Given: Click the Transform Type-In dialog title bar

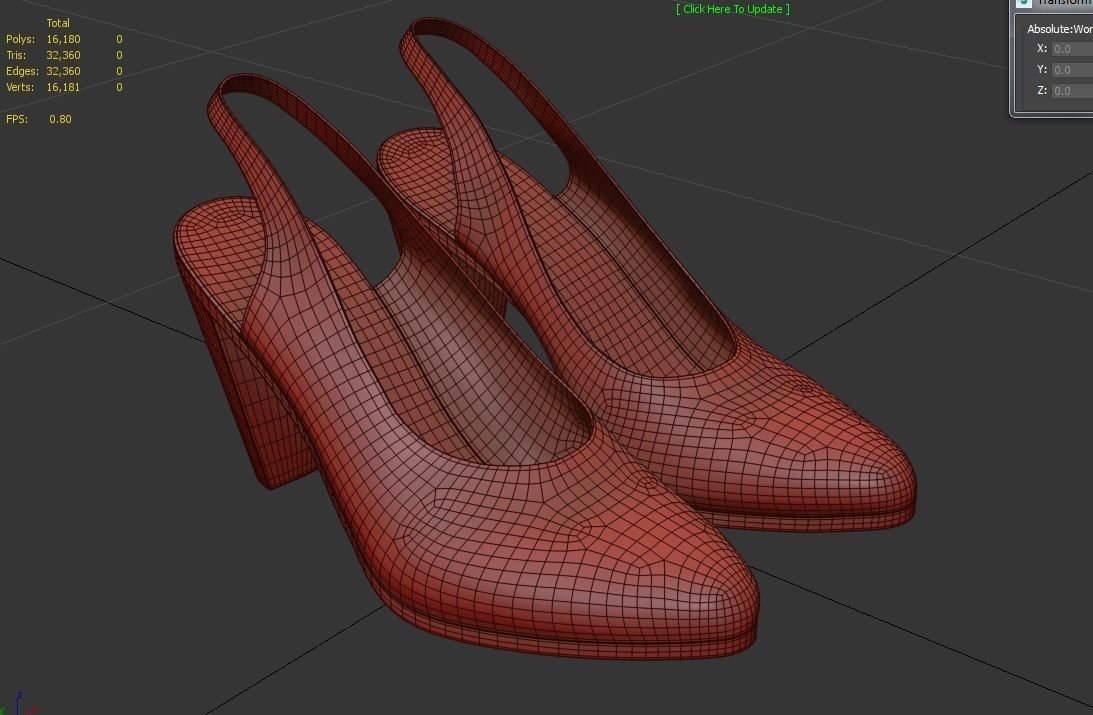Looking at the screenshot, I should 1054,3.
